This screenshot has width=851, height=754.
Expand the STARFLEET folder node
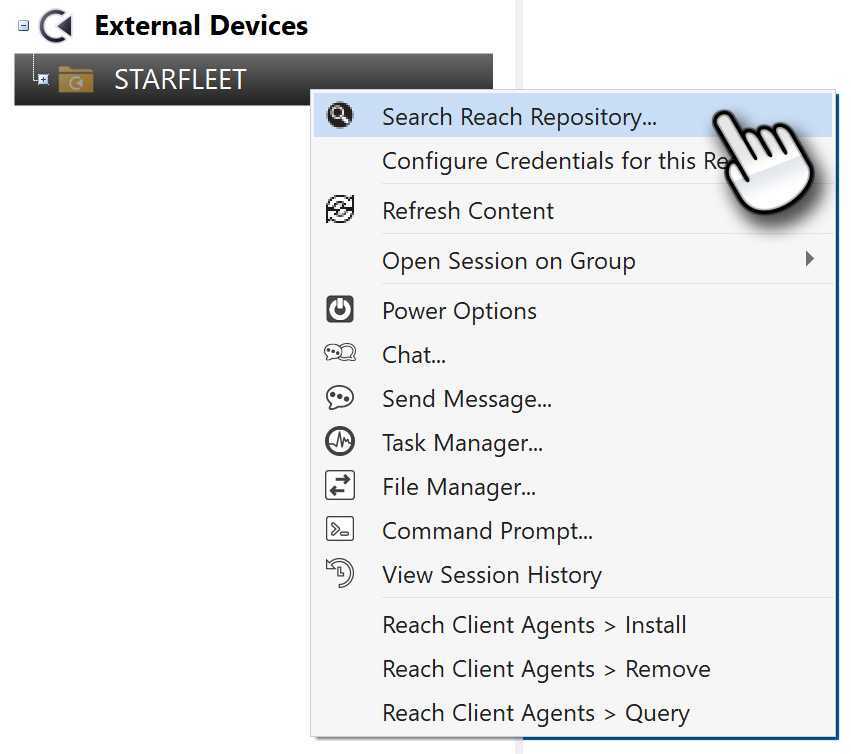point(42,79)
